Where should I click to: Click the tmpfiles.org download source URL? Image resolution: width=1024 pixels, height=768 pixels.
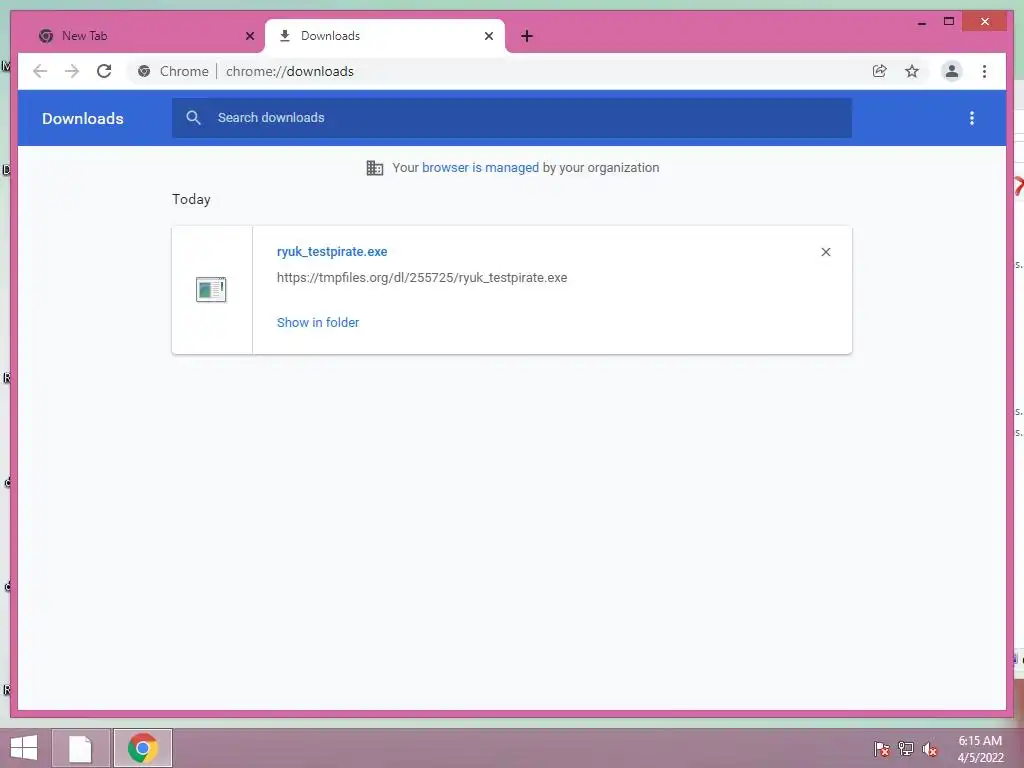coord(422,278)
